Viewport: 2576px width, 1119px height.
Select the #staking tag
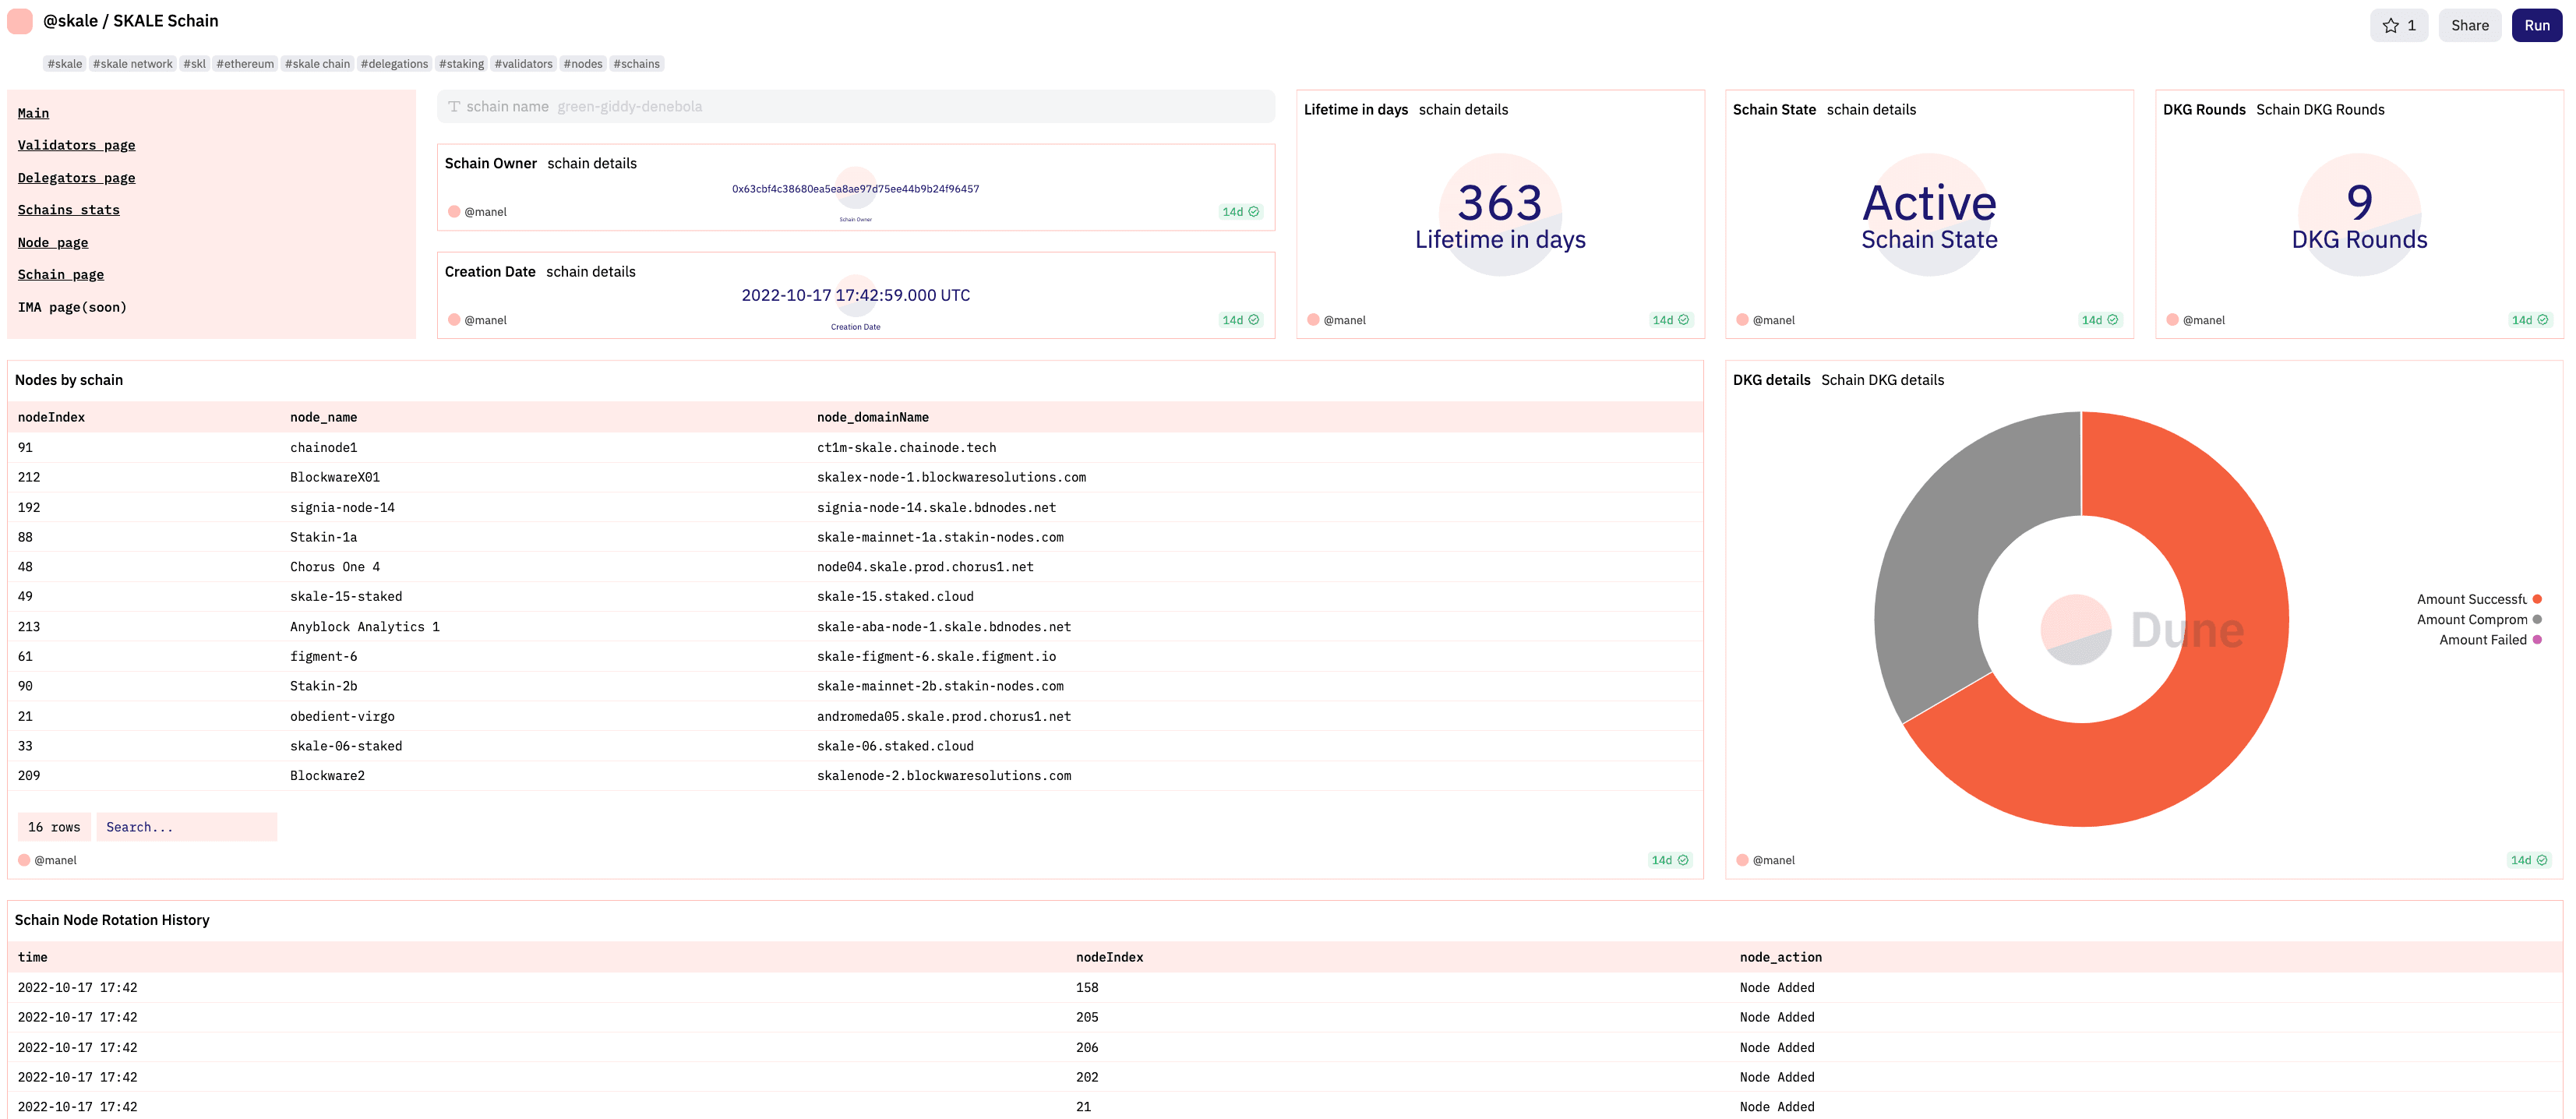click(x=461, y=64)
